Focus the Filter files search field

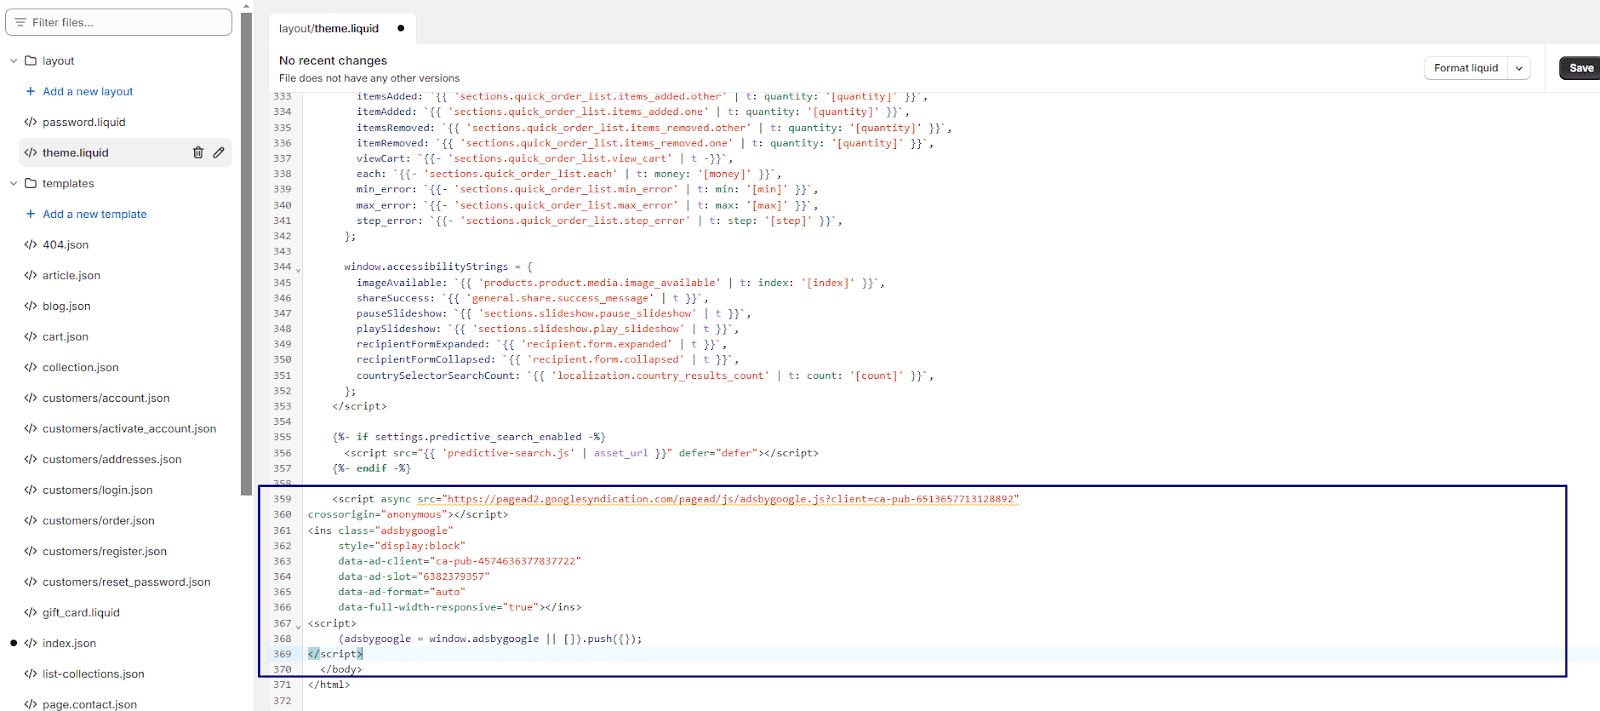(x=119, y=22)
